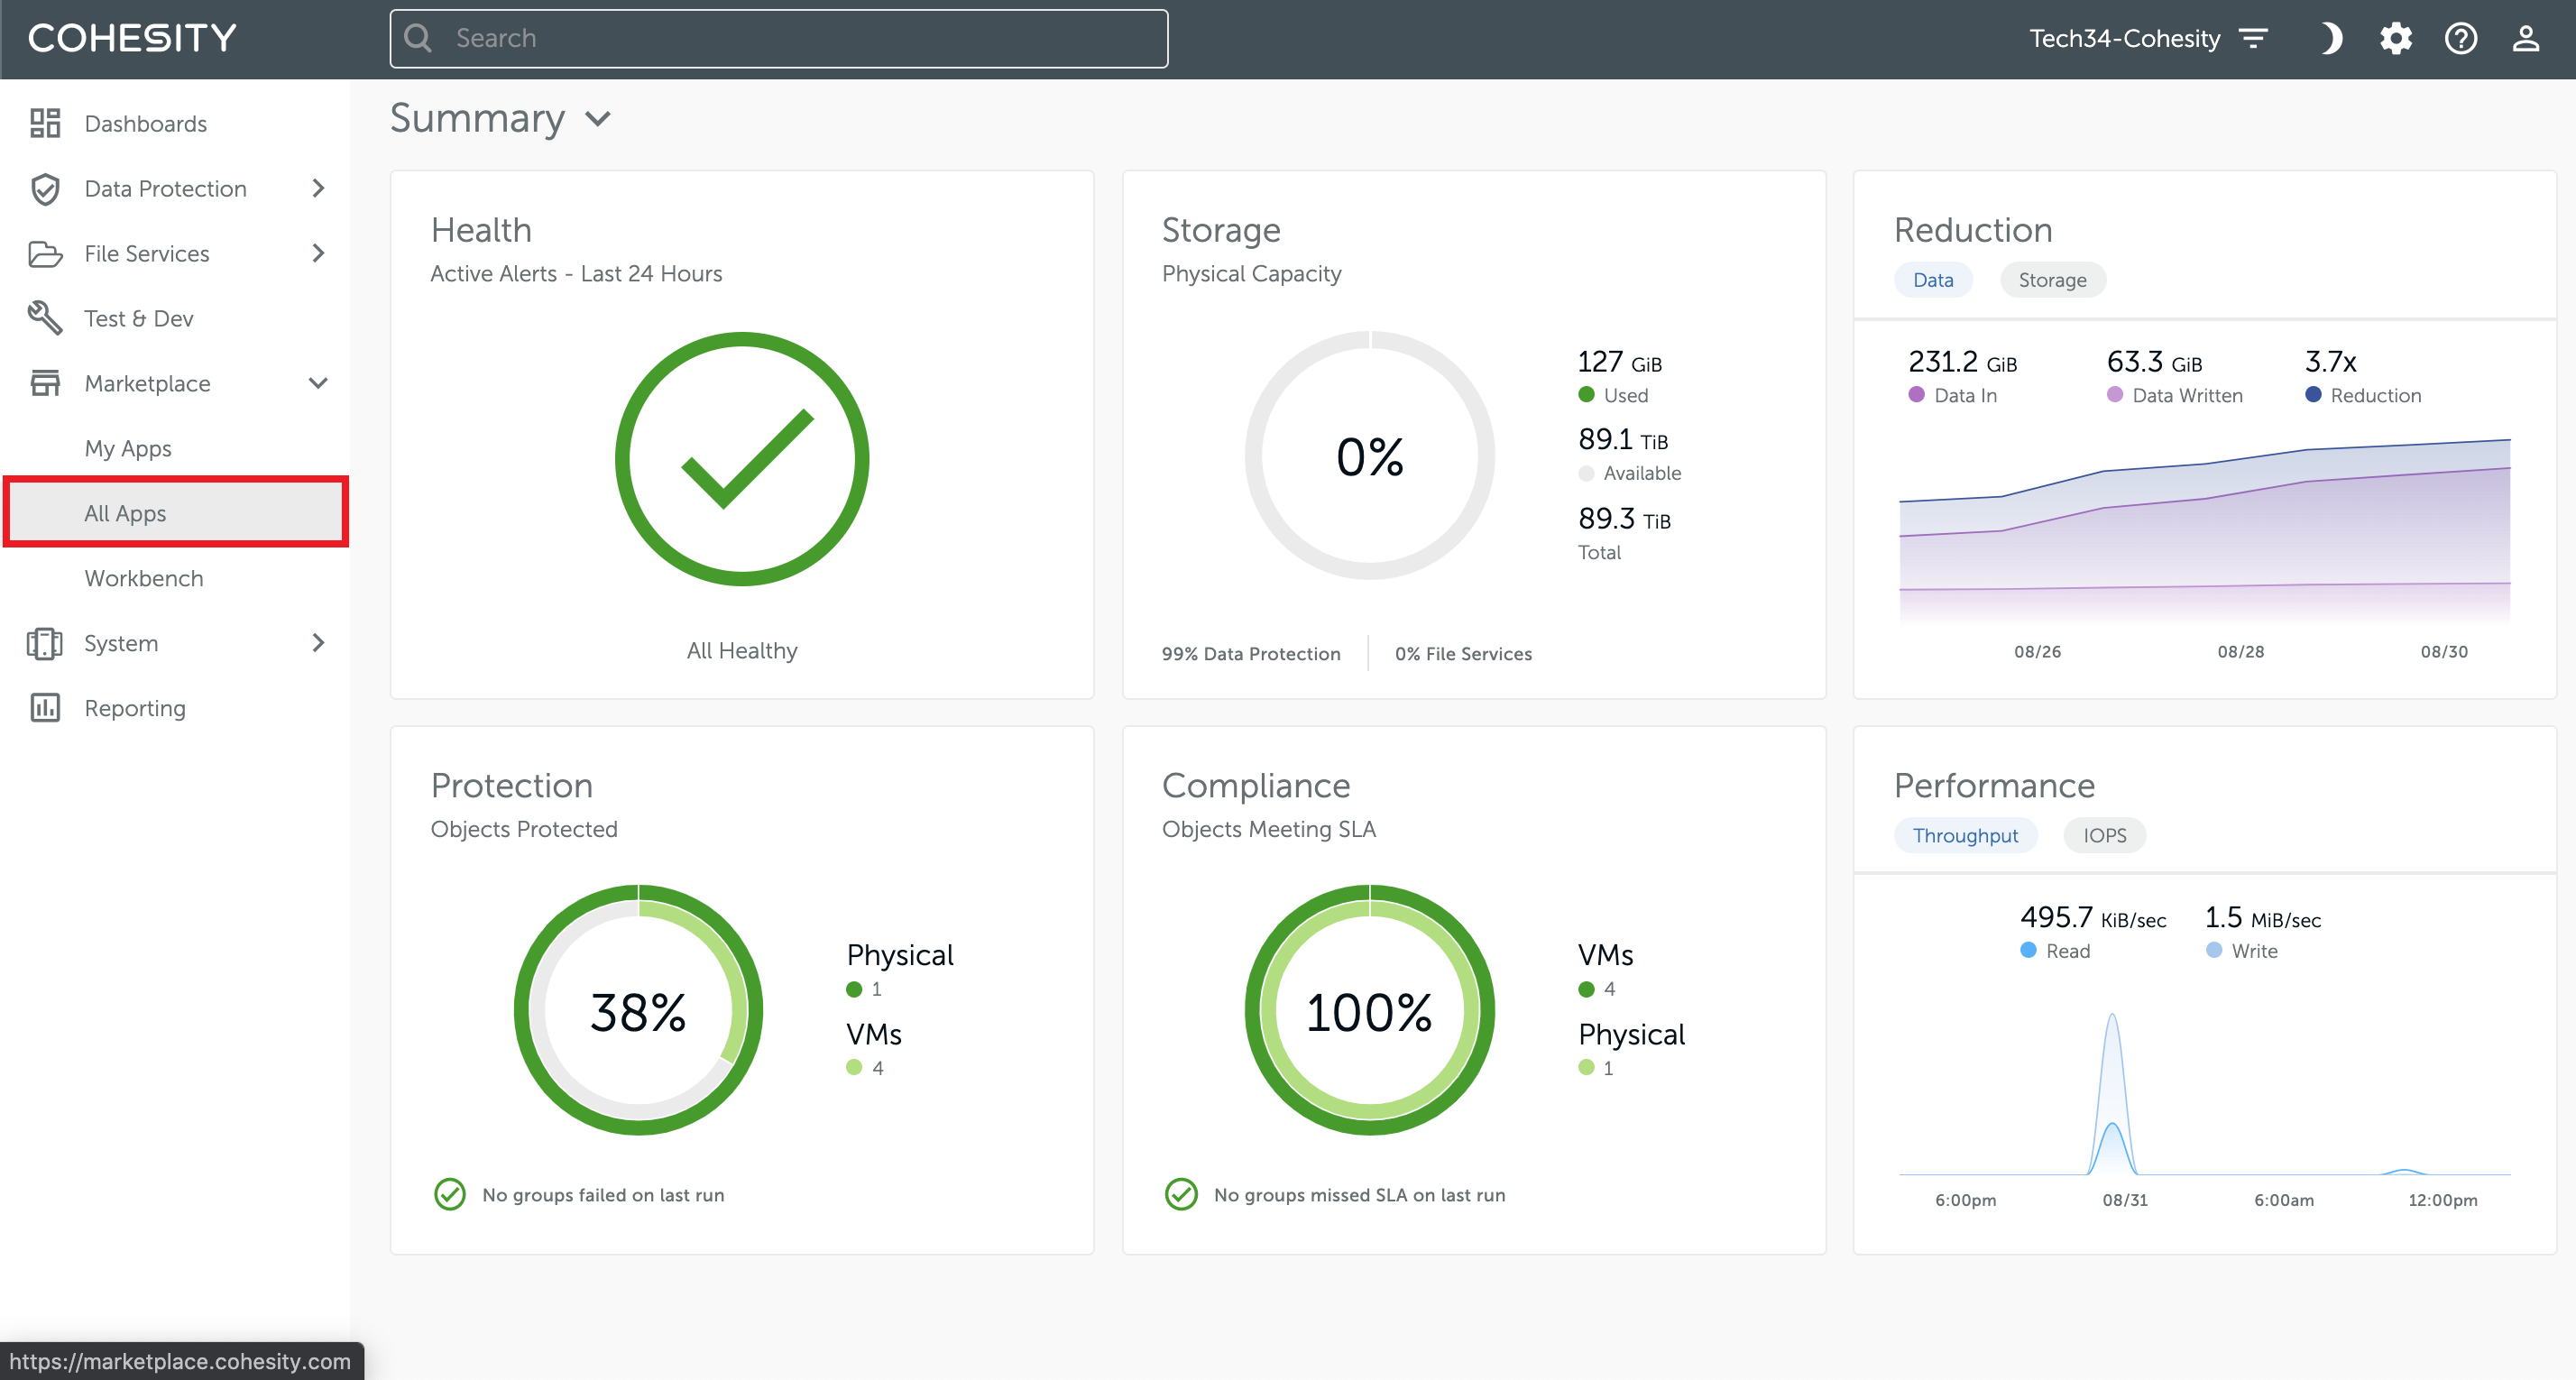Click the System icon in sidebar
The height and width of the screenshot is (1380, 2576).
point(45,643)
